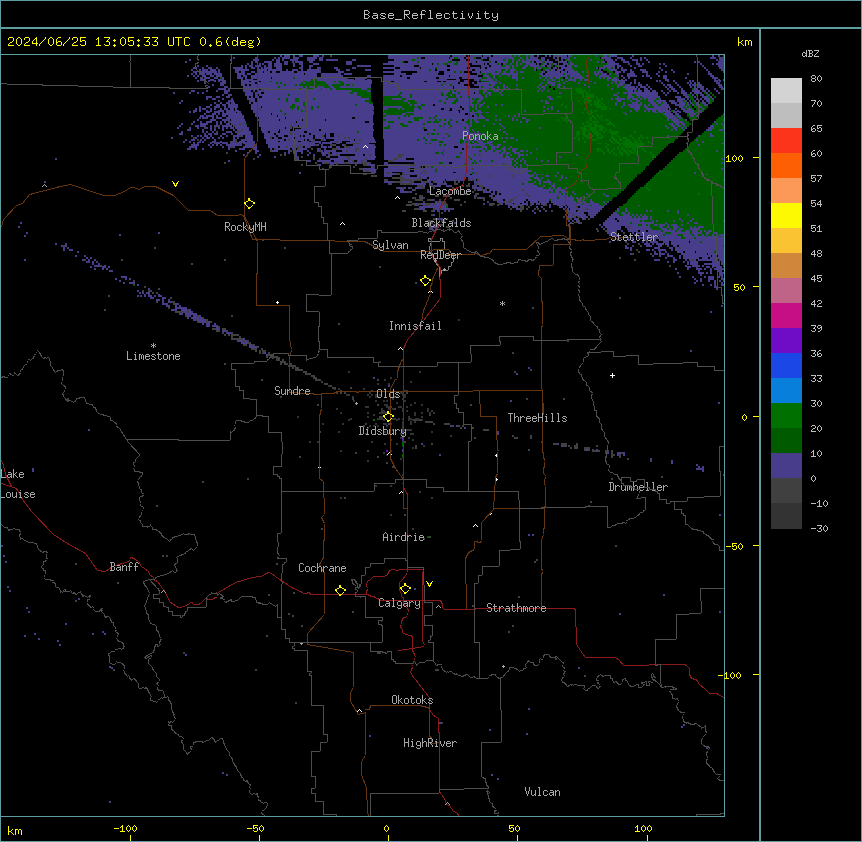
Task: Select the magenta 42-39 dBZ legend swatch
Action: coord(786,315)
